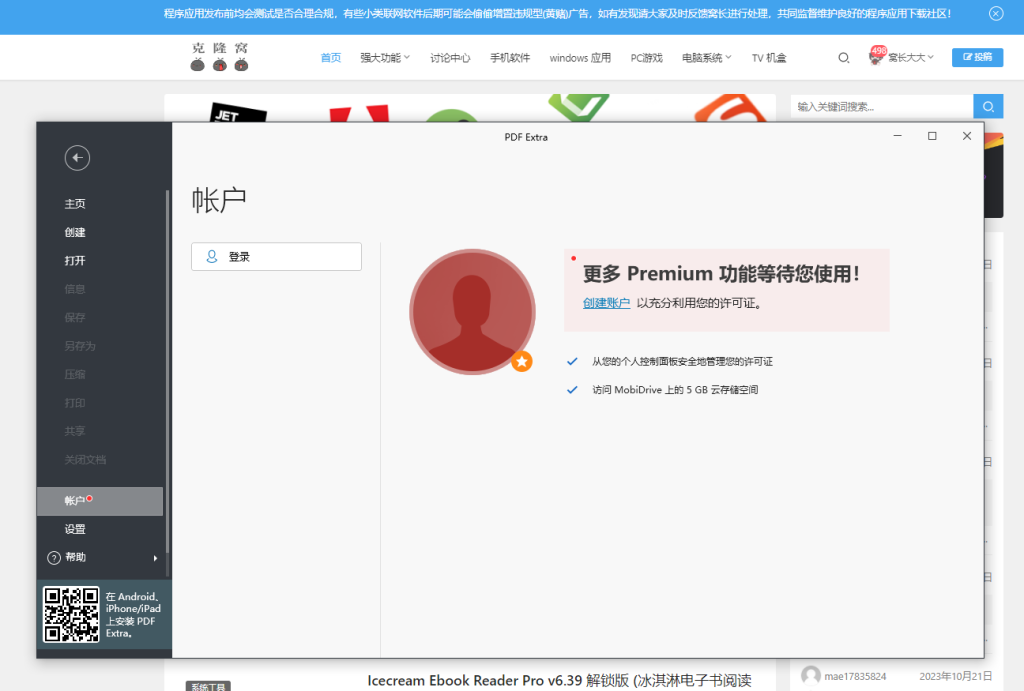Click the Icecream Ebook Reader Pro article title

point(559,681)
